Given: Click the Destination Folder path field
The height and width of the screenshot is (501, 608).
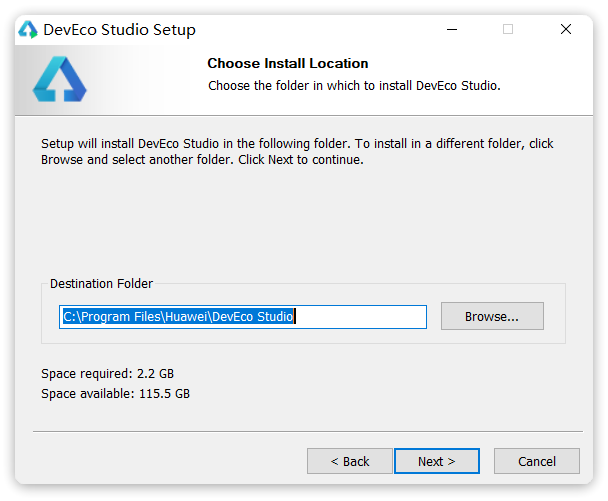Looking at the screenshot, I should click(x=243, y=317).
